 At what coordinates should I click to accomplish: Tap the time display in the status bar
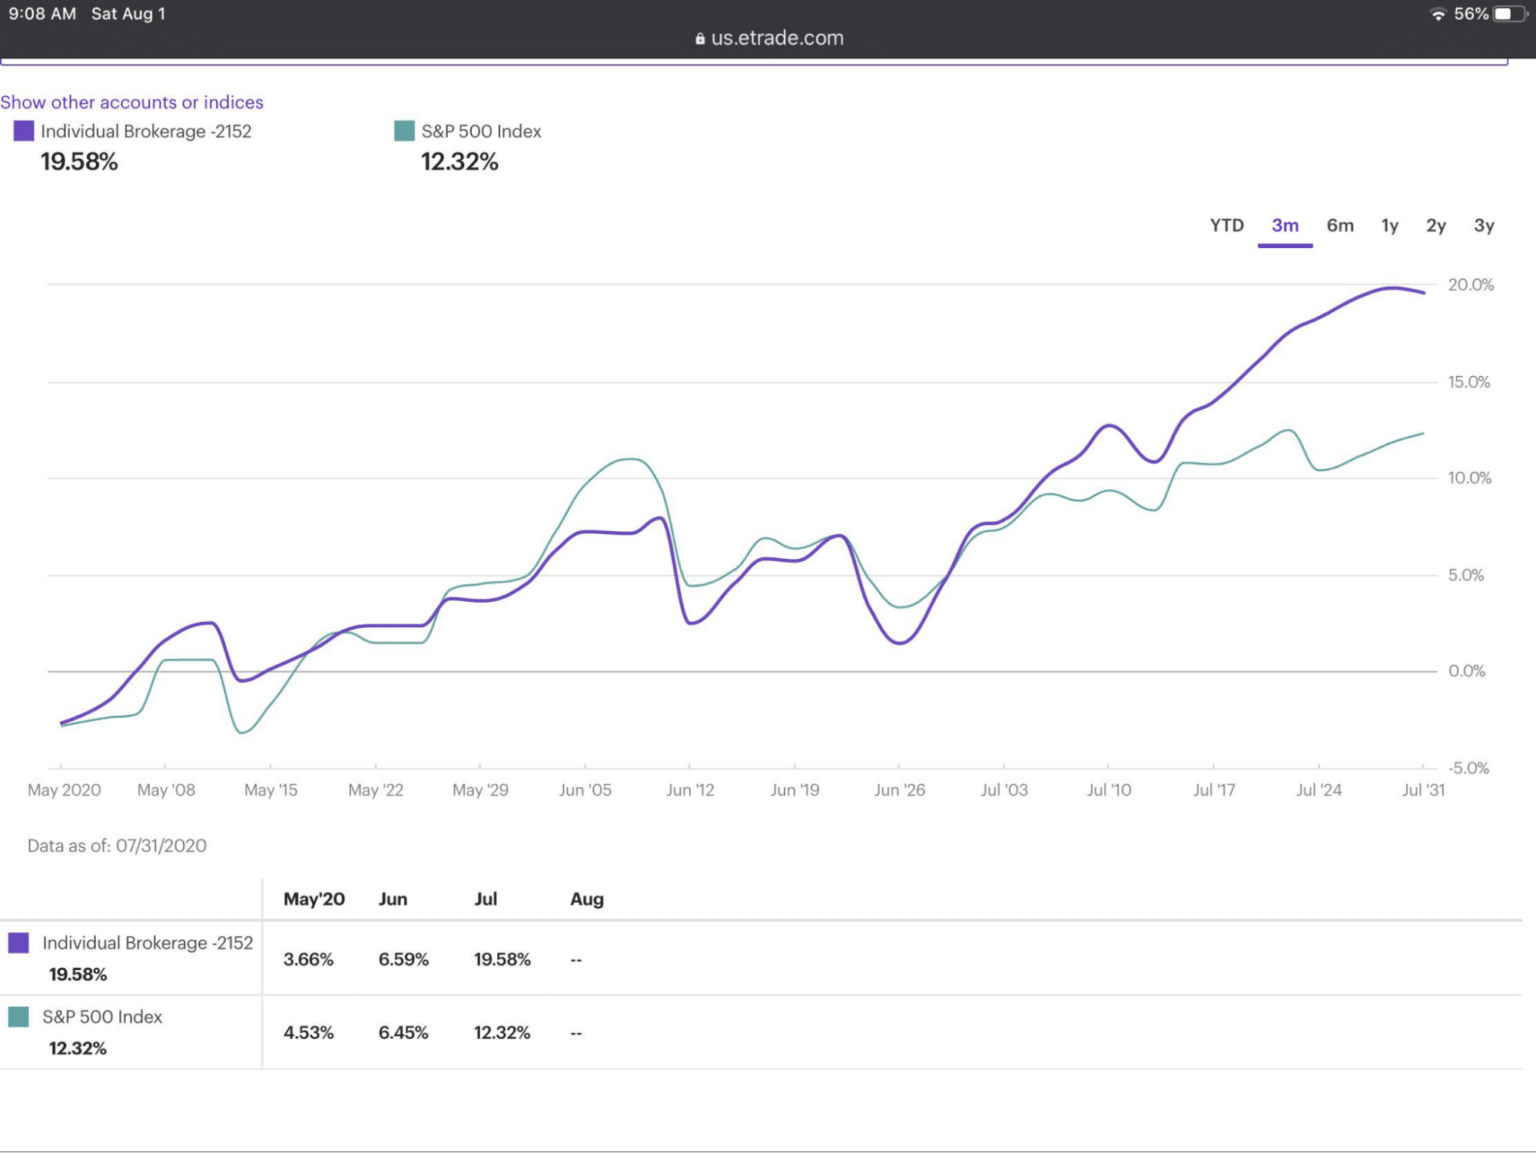(x=40, y=14)
